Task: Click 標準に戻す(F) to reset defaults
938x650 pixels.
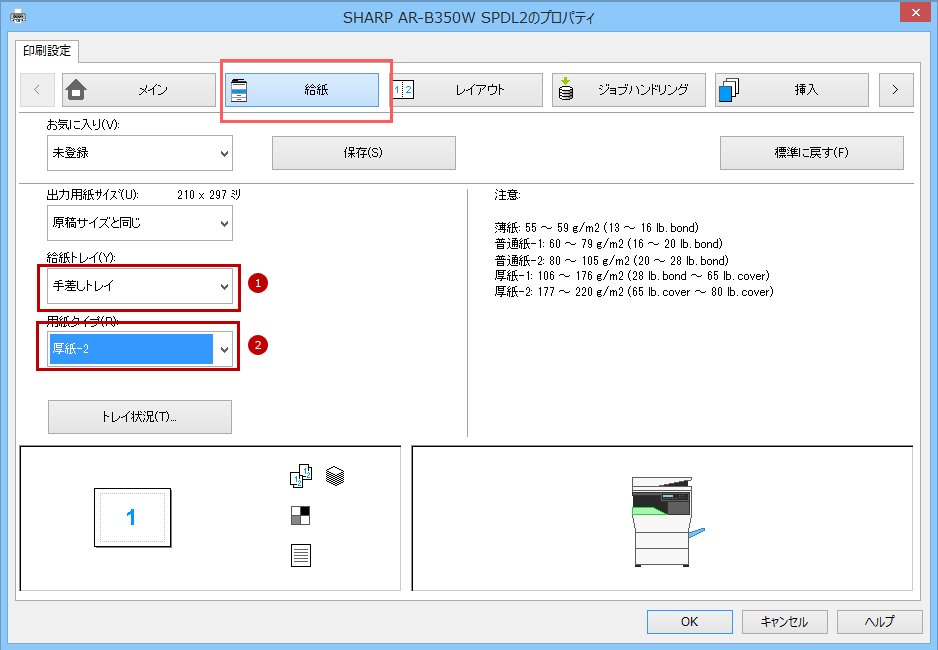Action: click(812, 153)
